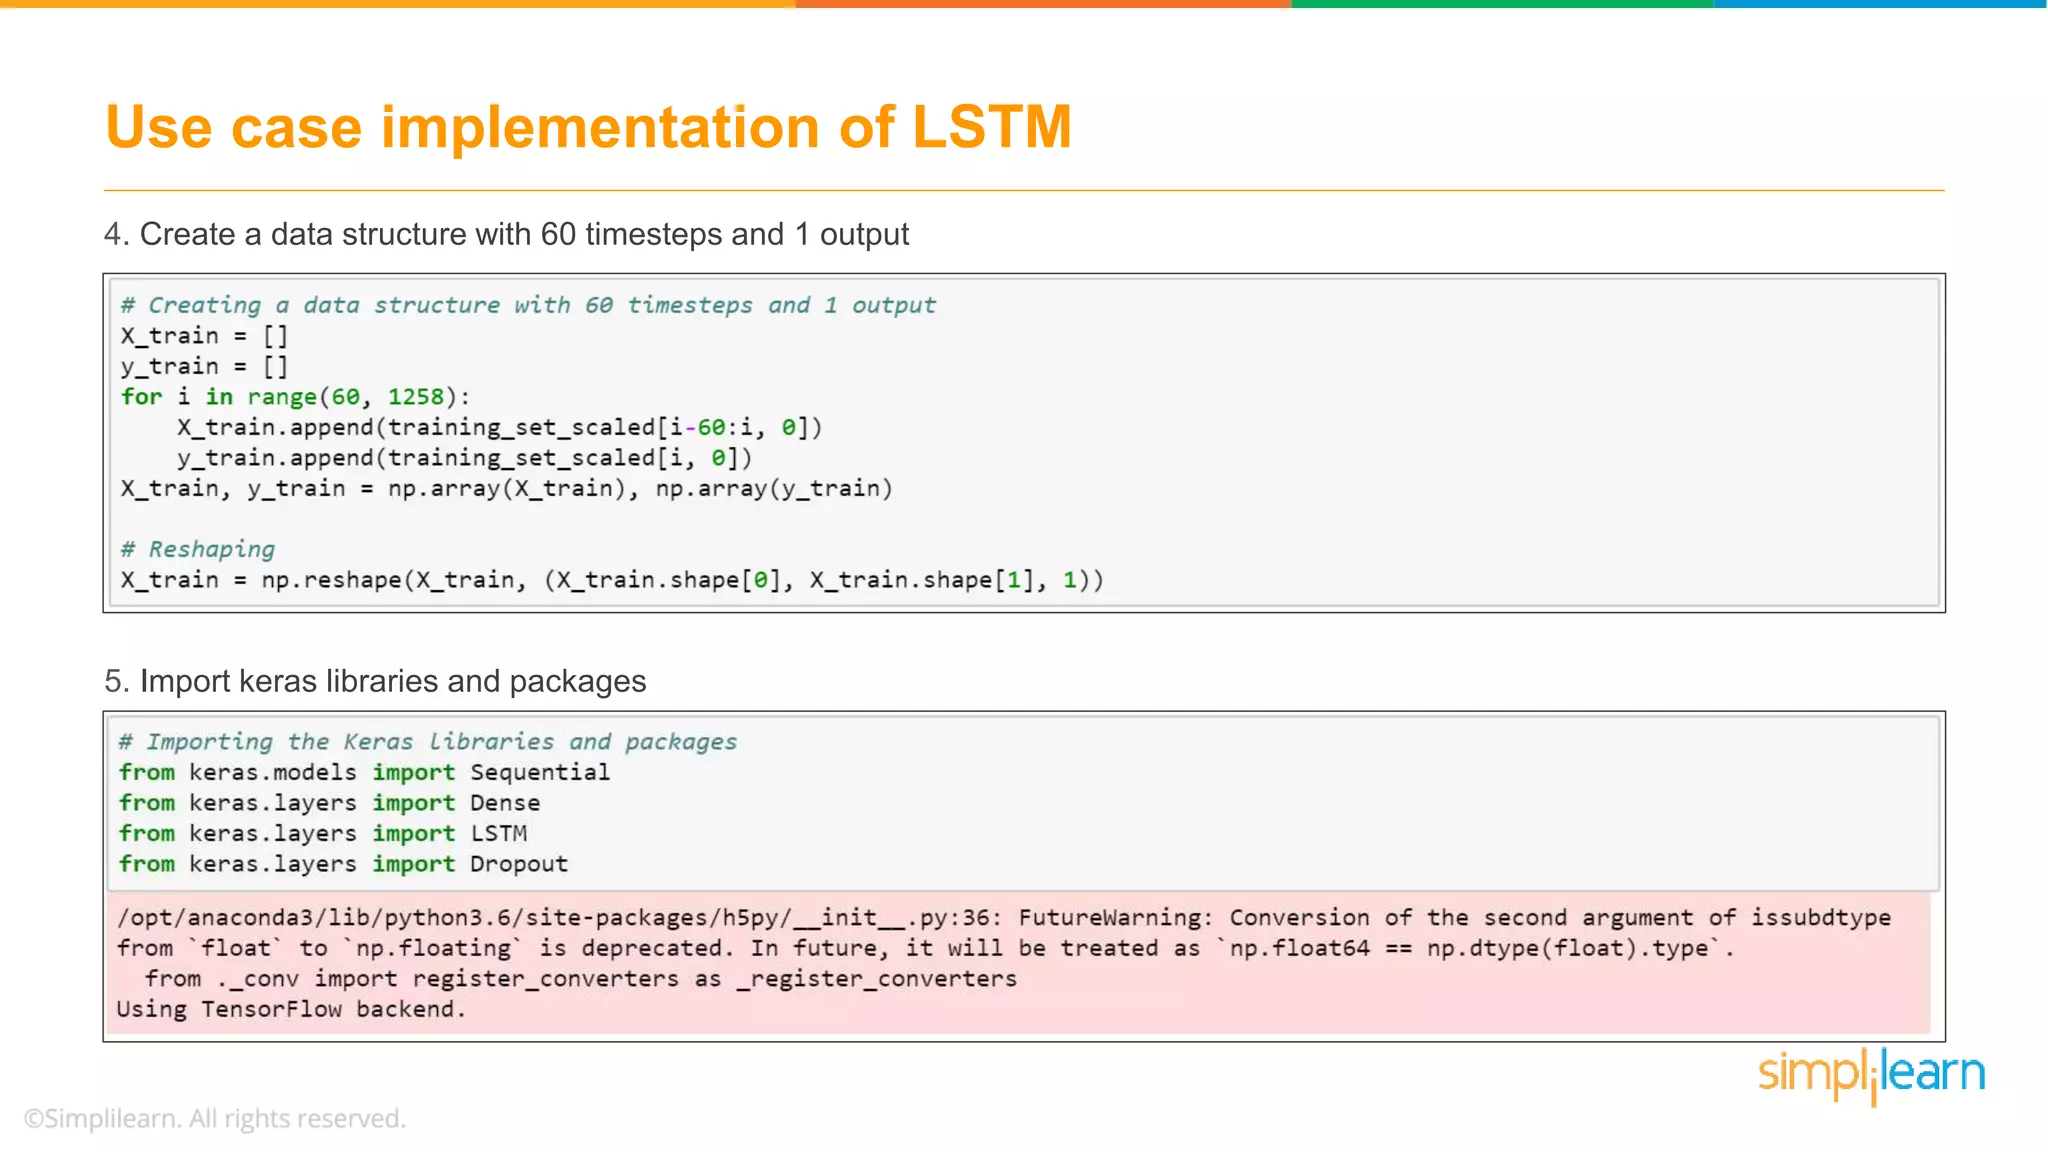2048x1152 pixels.
Task: Click the slide title 'Use case implementation of LSTM'
Action: (x=588, y=128)
